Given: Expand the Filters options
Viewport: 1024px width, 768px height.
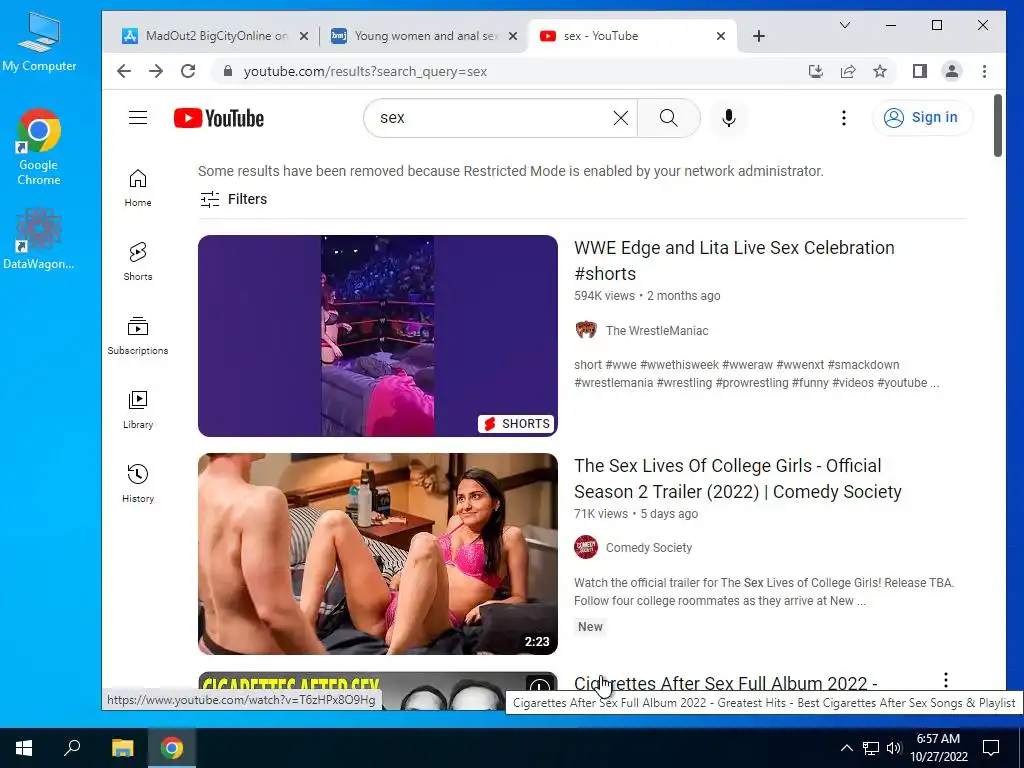Looking at the screenshot, I should click(x=234, y=199).
